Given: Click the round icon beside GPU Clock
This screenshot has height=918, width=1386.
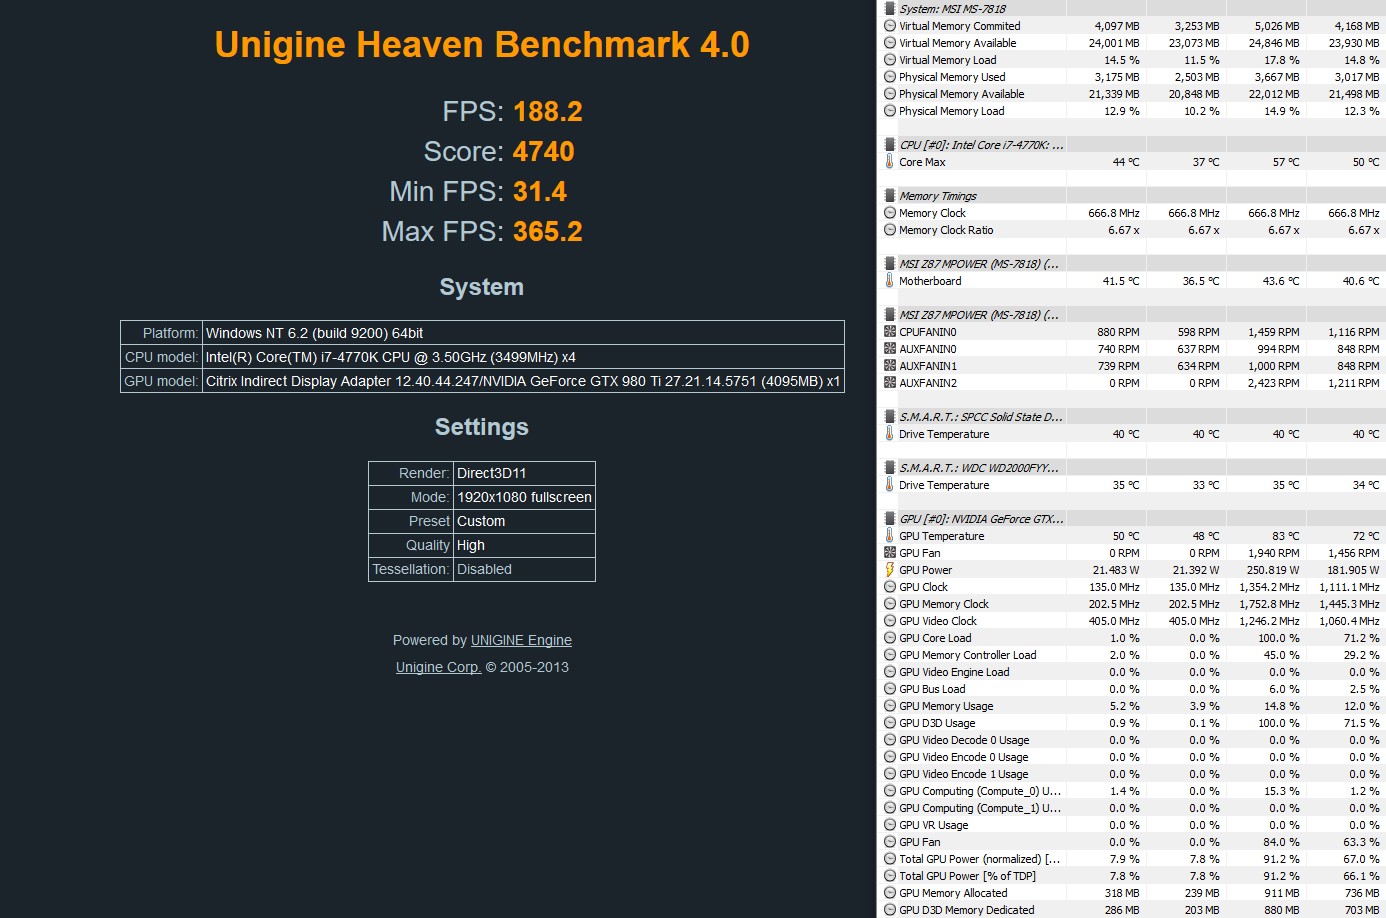Looking at the screenshot, I should pyautogui.click(x=890, y=587).
